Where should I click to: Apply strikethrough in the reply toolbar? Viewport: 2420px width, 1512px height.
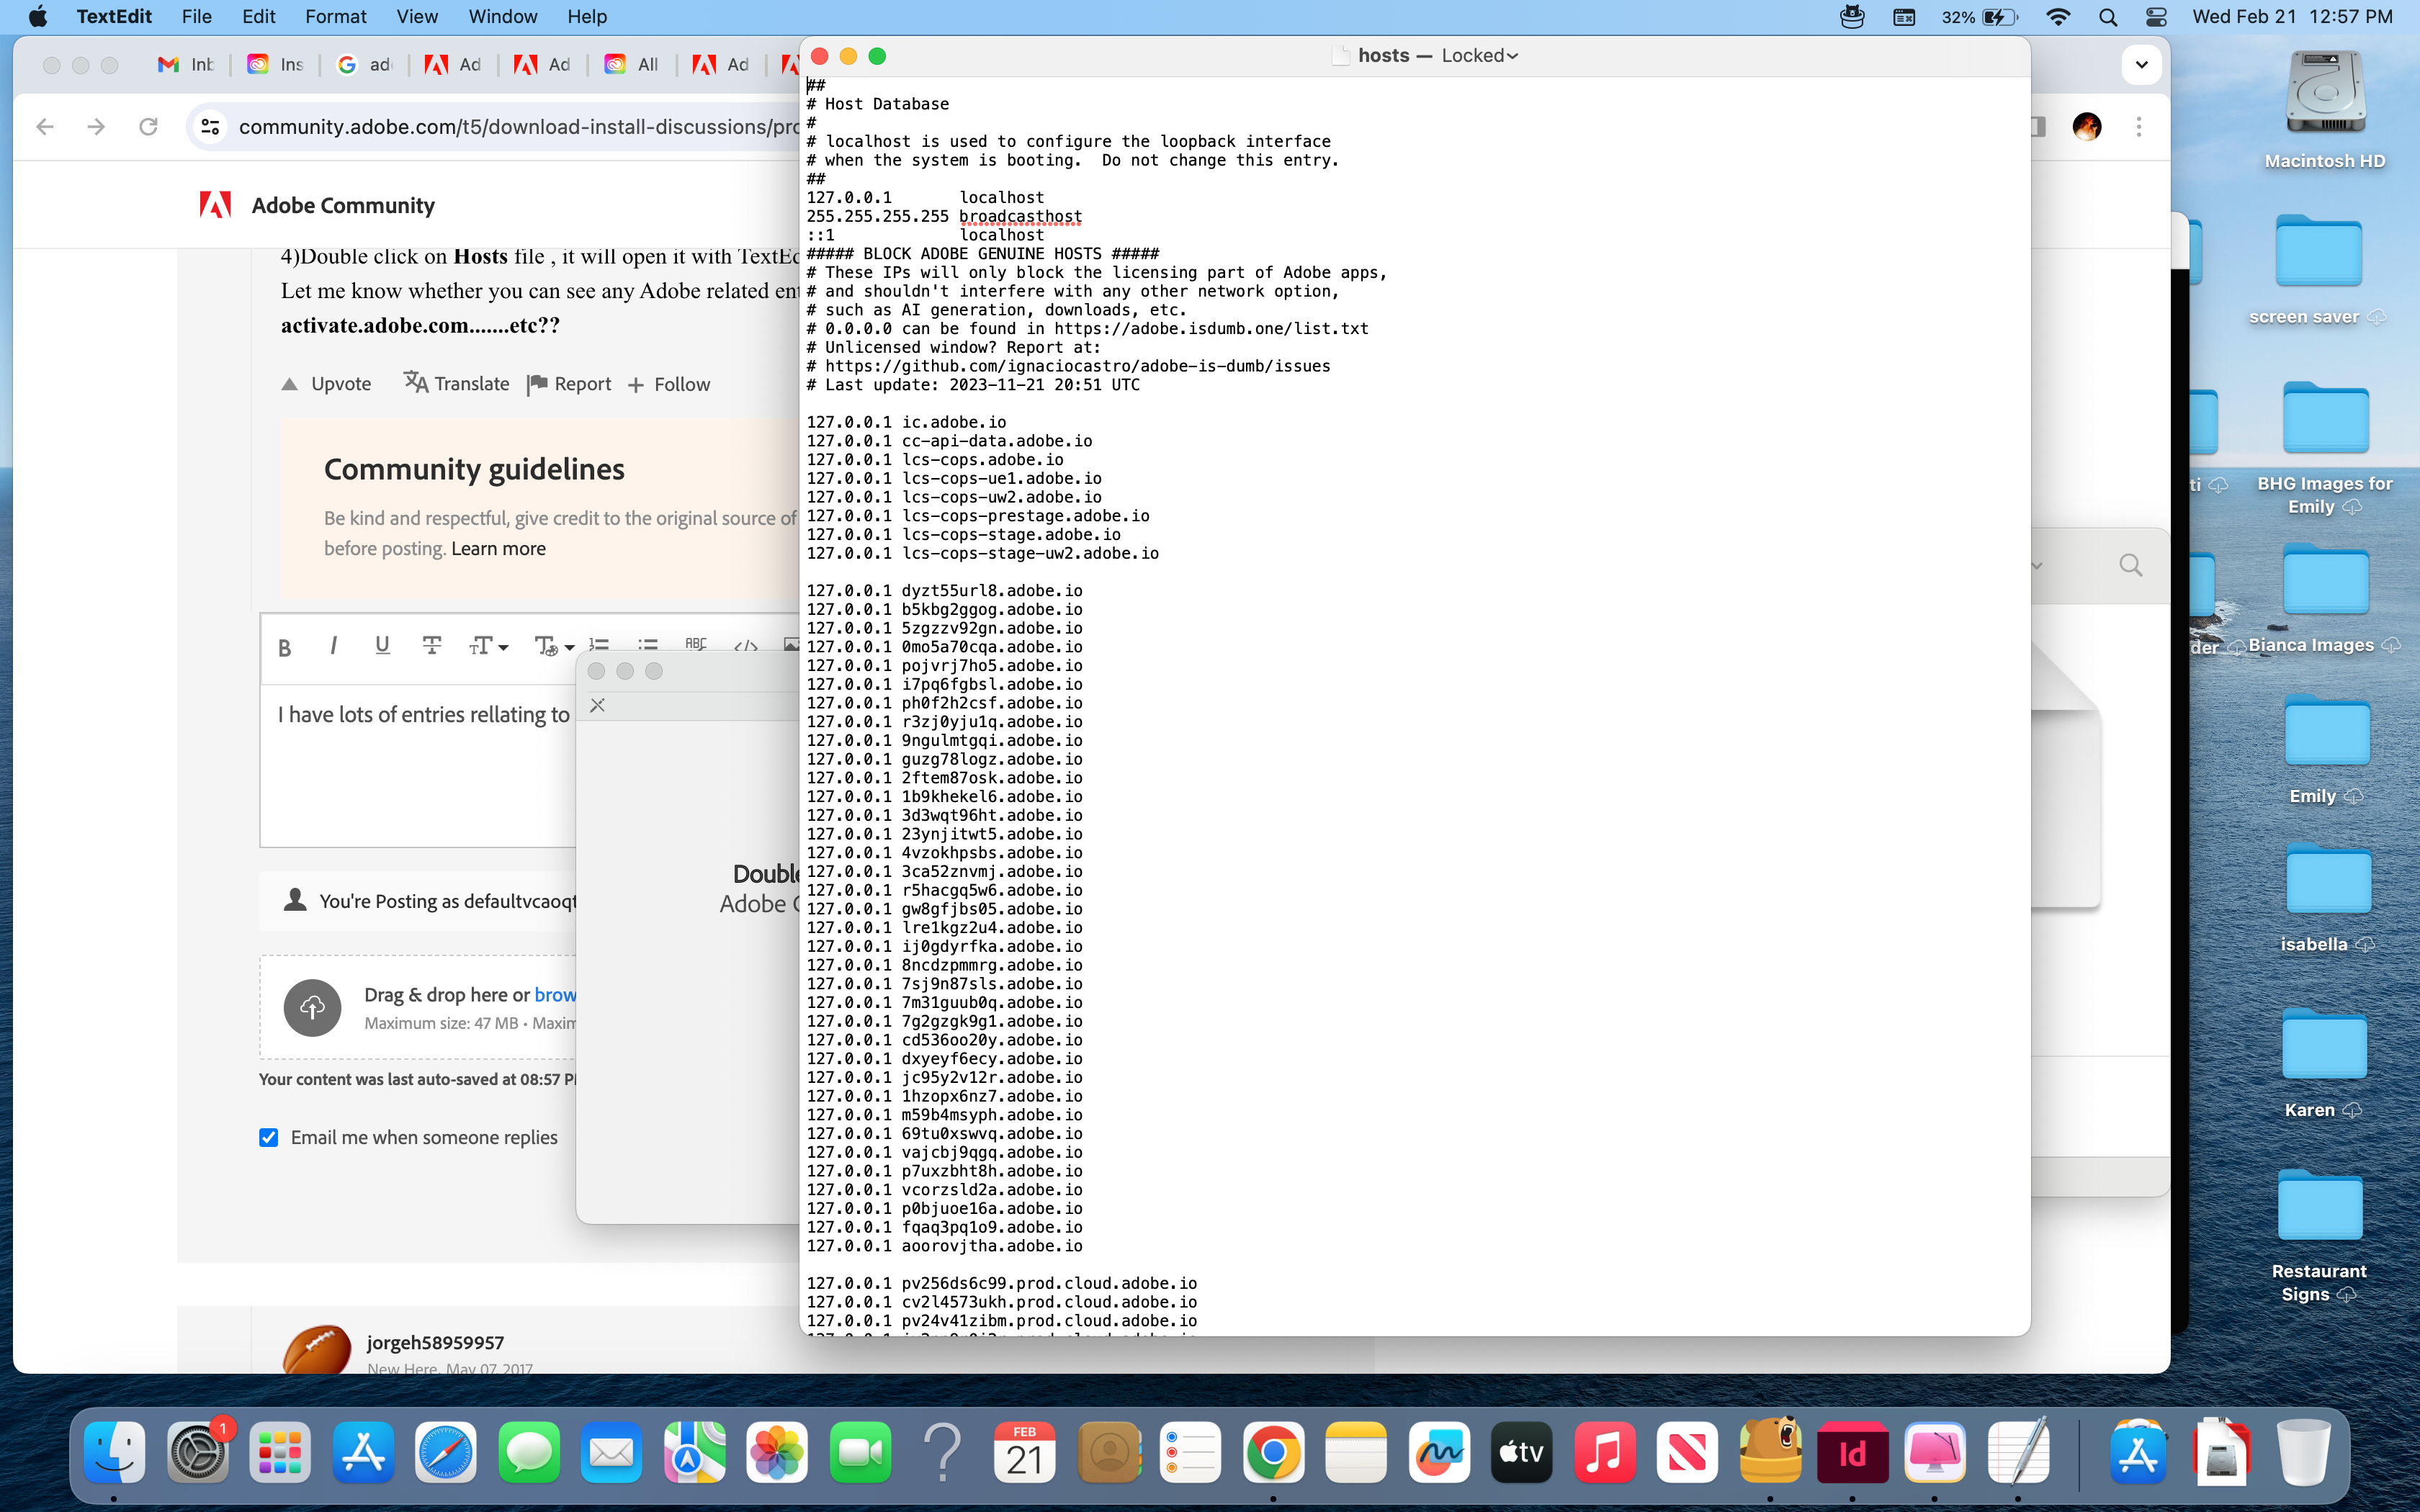(432, 646)
